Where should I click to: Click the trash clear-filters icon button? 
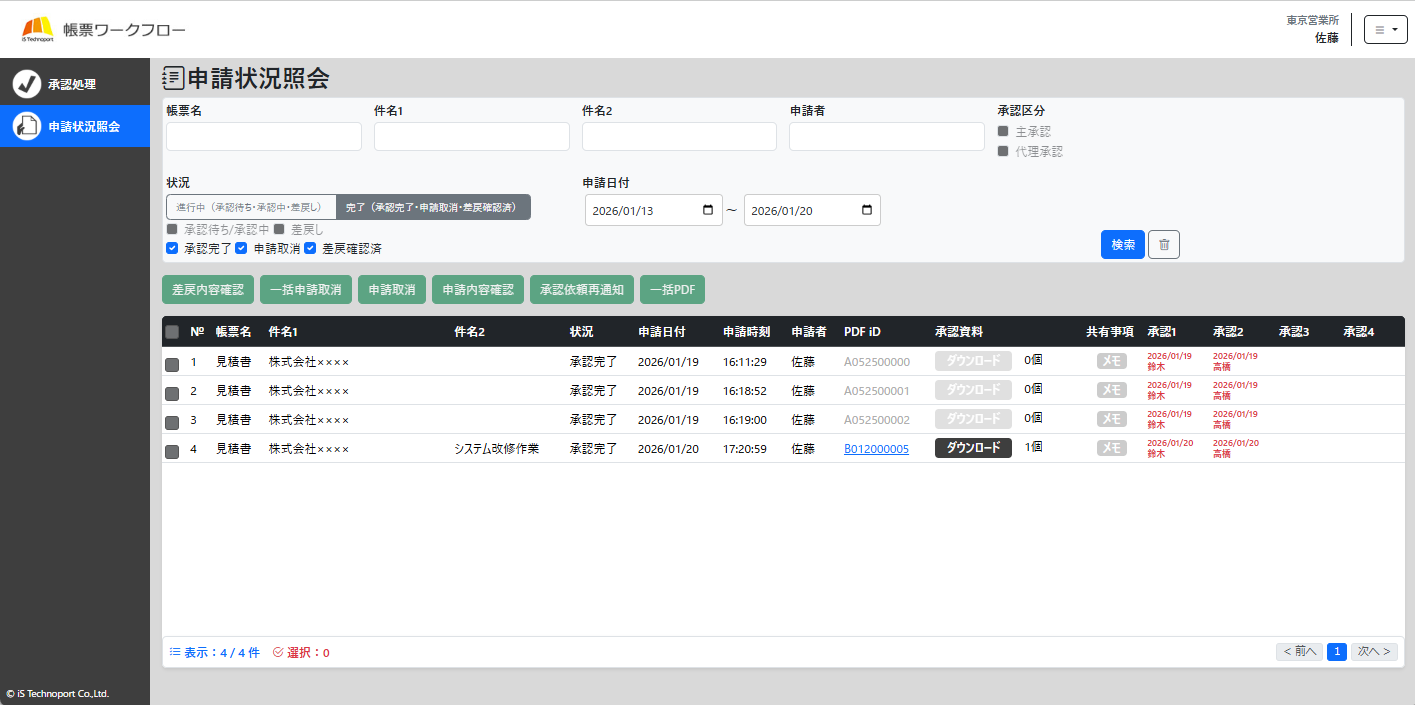(x=1163, y=245)
